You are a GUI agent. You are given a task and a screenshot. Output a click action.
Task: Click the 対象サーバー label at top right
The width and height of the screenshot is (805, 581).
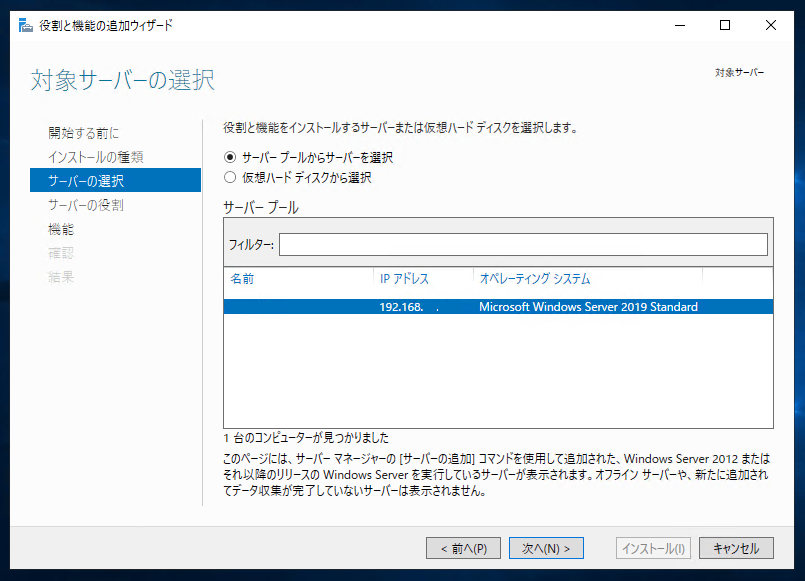[x=739, y=72]
